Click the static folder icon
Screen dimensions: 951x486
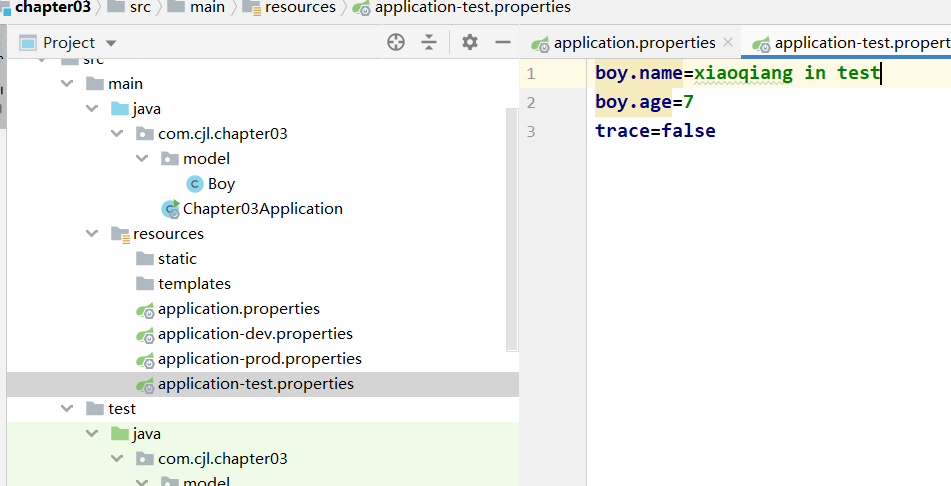coord(145,259)
